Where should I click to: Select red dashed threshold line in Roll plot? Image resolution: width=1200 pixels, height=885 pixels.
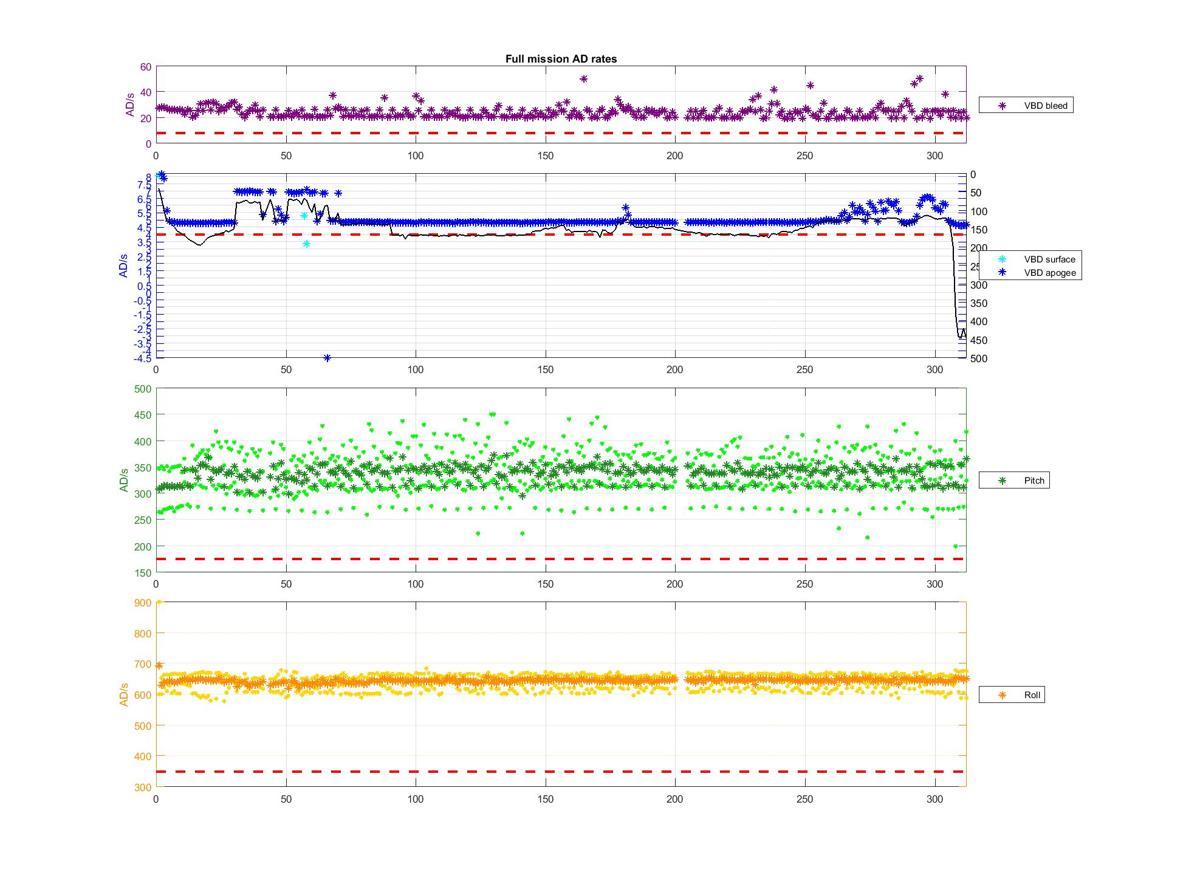pyautogui.click(x=560, y=771)
